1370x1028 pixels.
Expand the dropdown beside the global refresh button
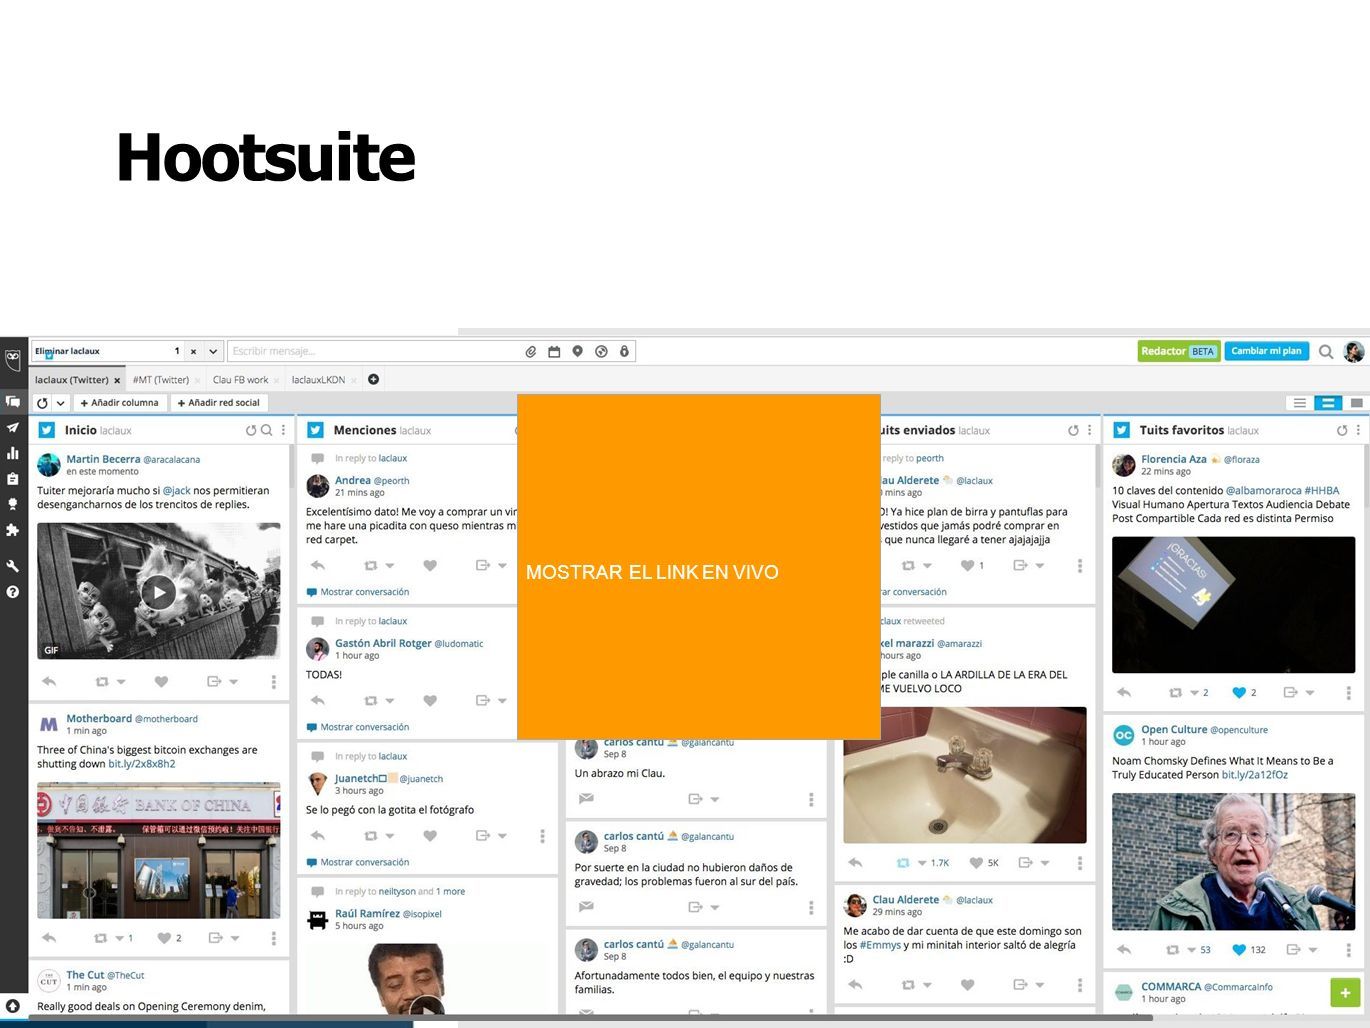[60, 403]
